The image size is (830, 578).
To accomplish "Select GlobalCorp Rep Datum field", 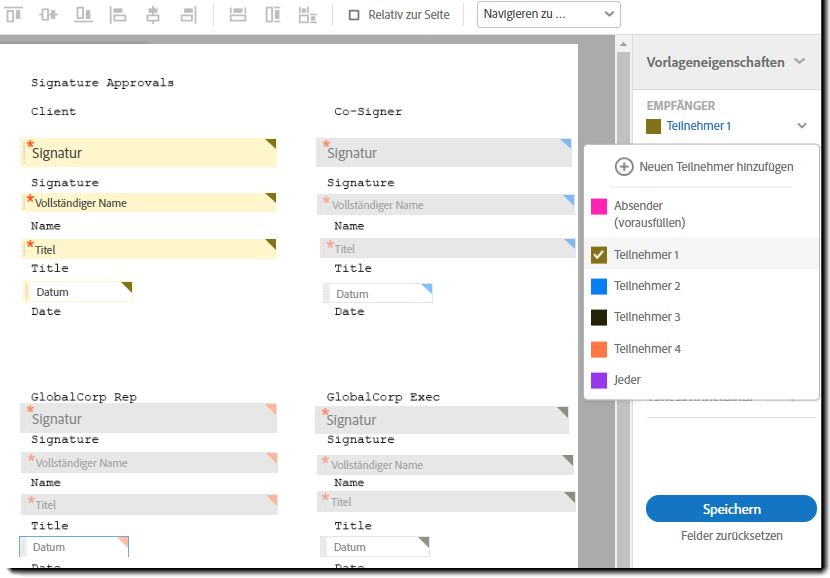I will pyautogui.click(x=74, y=547).
